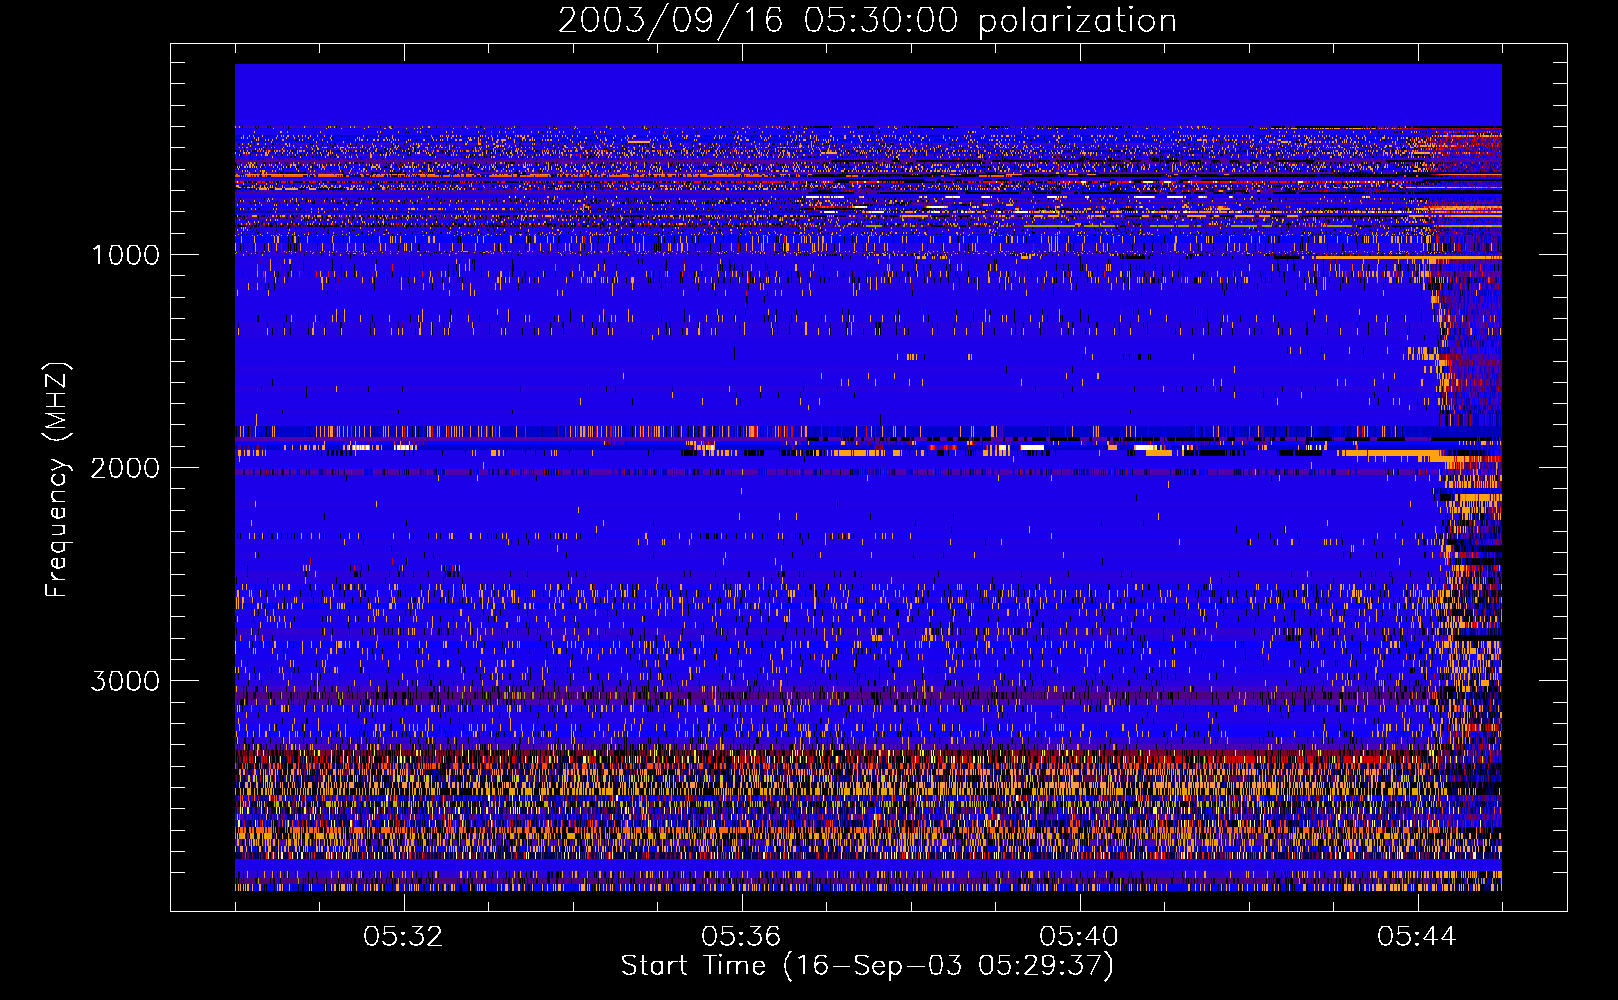Click the 'Frequency (MHZ)' axis label
Viewport: 1618px width, 1000px height.
pos(58,480)
